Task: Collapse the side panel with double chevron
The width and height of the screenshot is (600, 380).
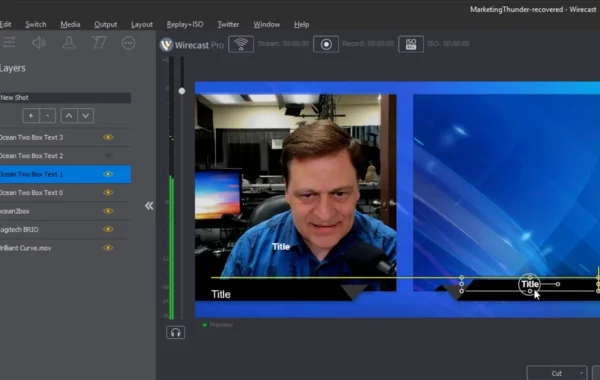Action: point(149,206)
